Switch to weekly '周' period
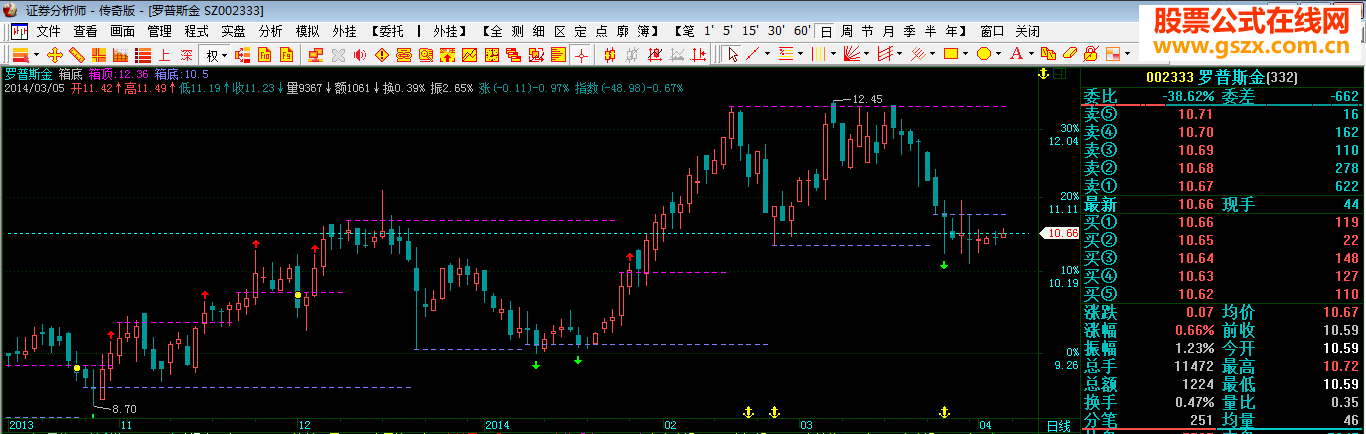1366x434 pixels. pos(847,31)
